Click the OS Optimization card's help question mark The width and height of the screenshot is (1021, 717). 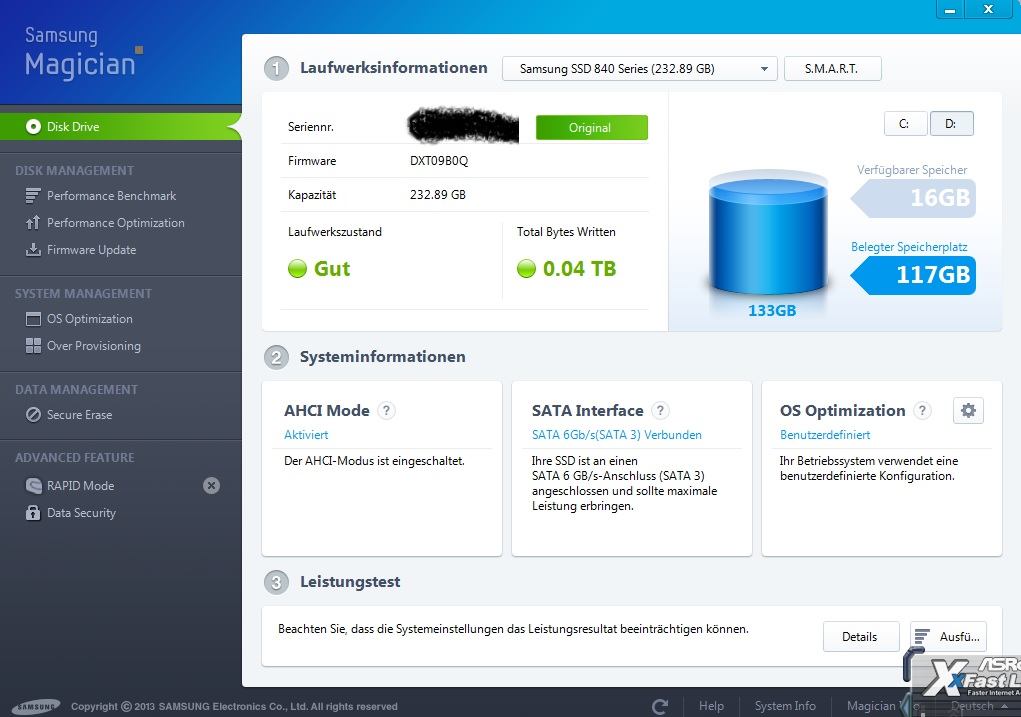(922, 410)
